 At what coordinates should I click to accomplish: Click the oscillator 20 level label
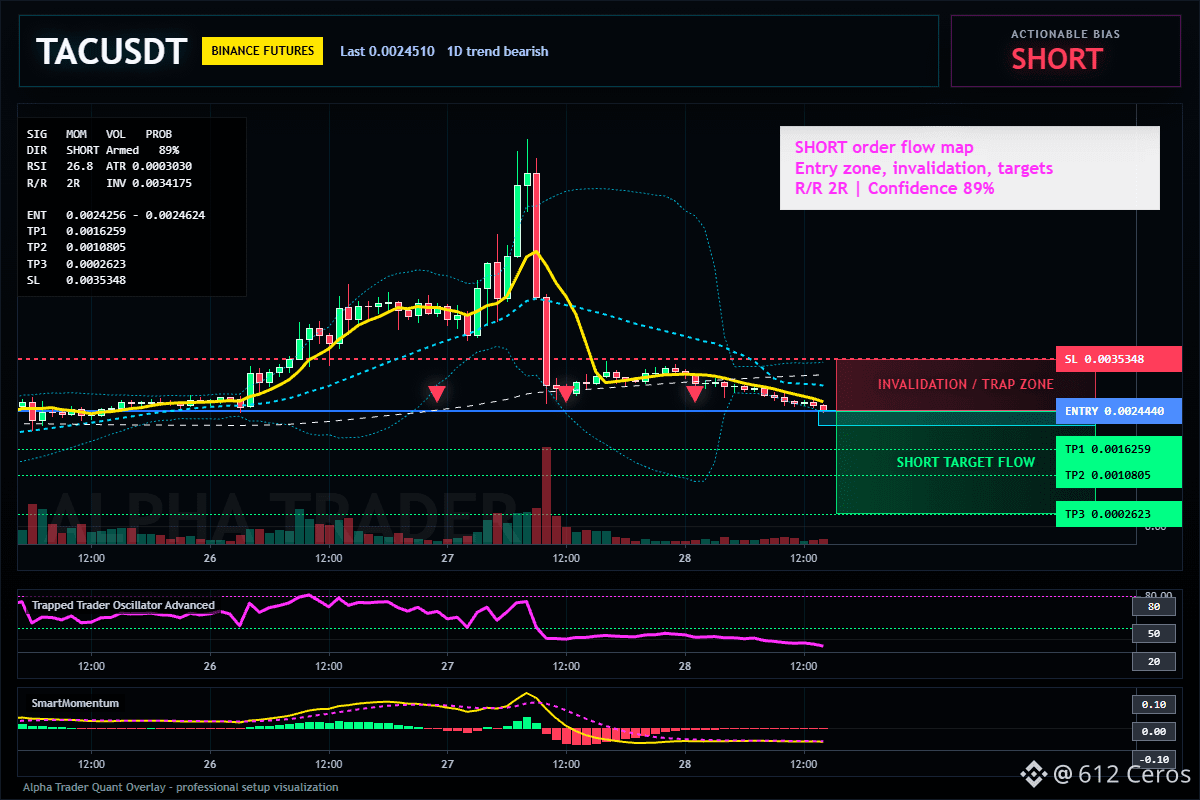pyautogui.click(x=1153, y=661)
